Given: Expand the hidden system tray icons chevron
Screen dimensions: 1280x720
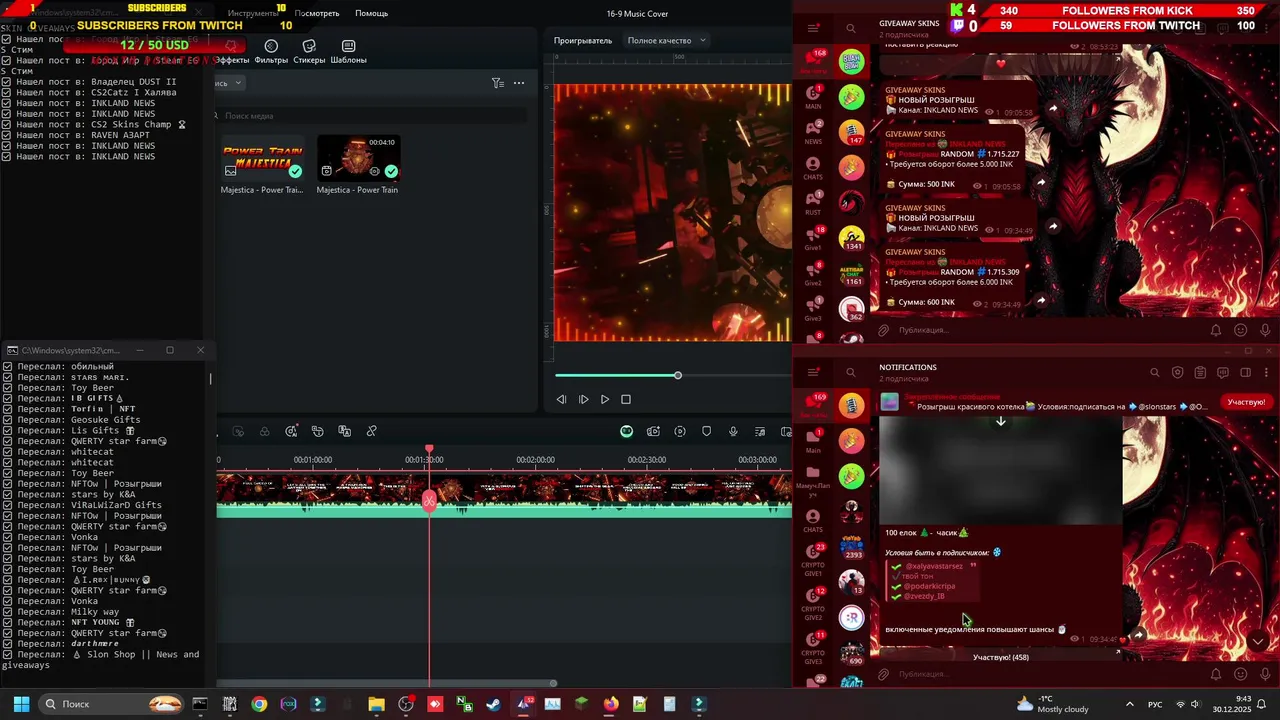Looking at the screenshot, I should tap(1130, 704).
